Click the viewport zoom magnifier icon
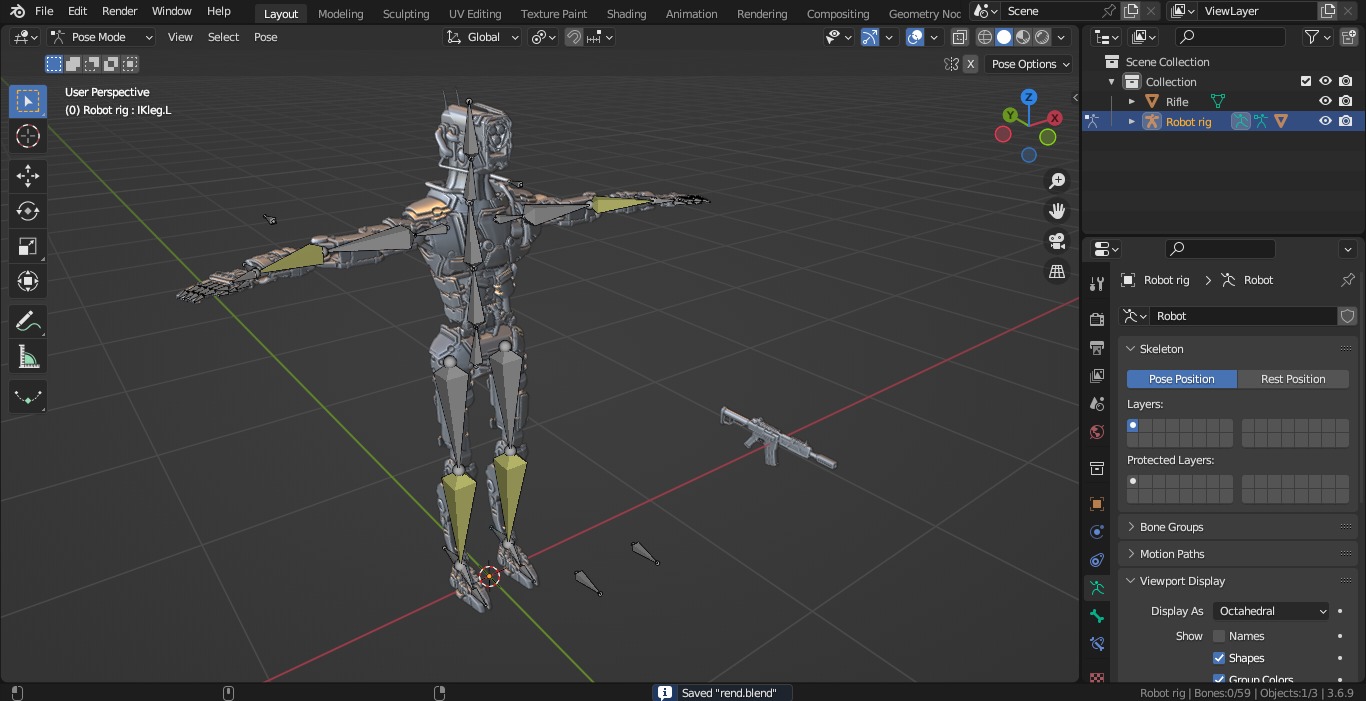This screenshot has height=701, width=1366. 1057,181
